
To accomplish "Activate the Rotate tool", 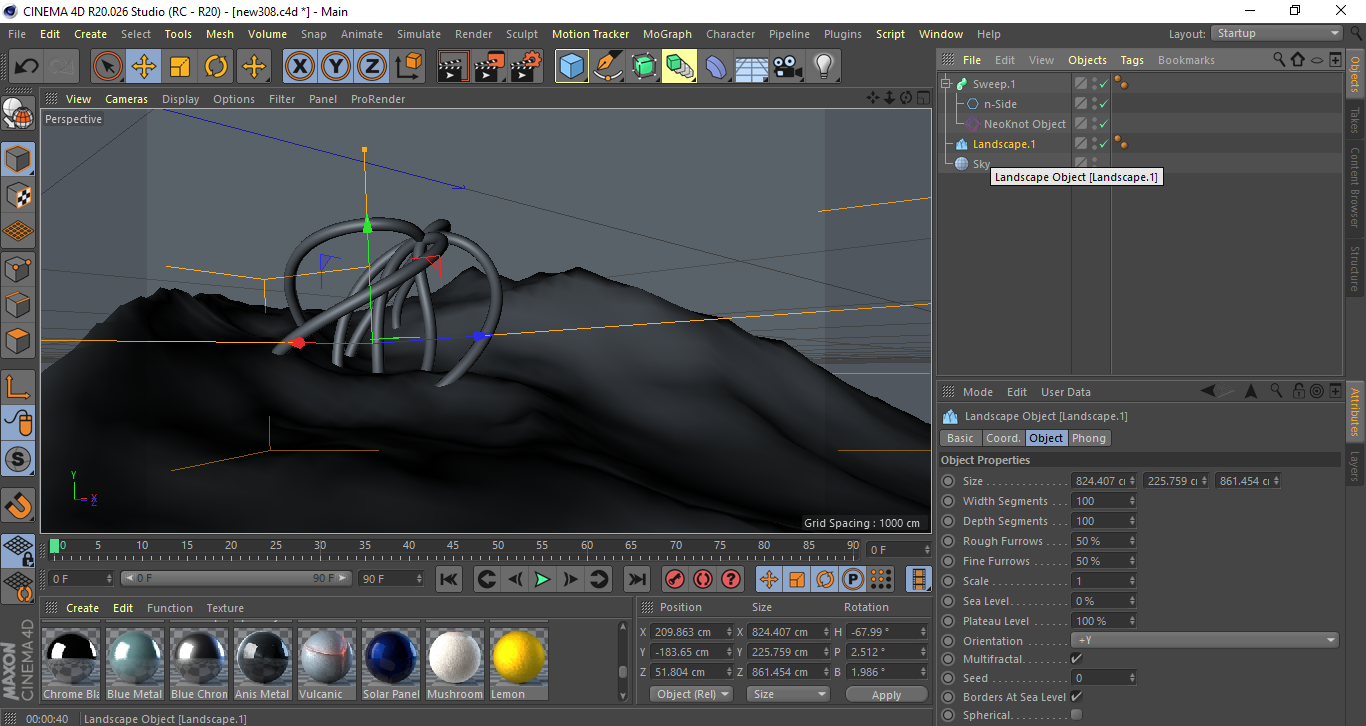I will pos(216,67).
